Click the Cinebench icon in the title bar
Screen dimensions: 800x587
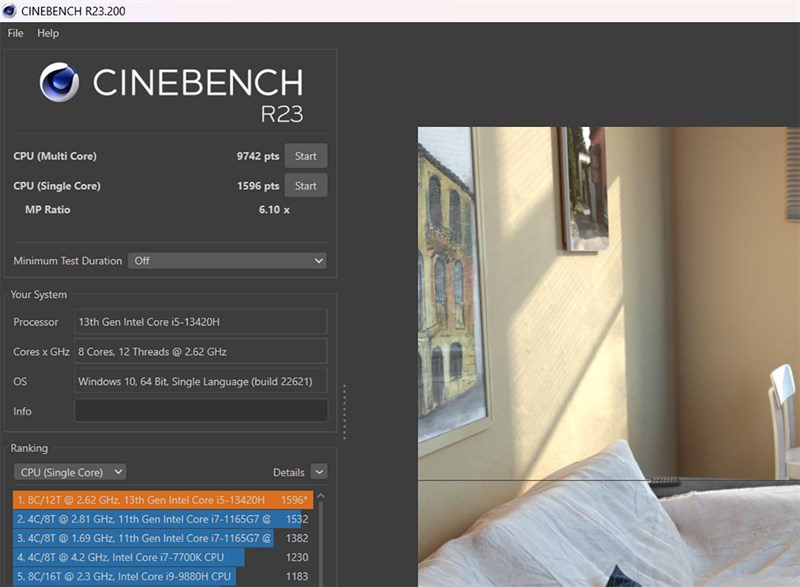coord(9,10)
